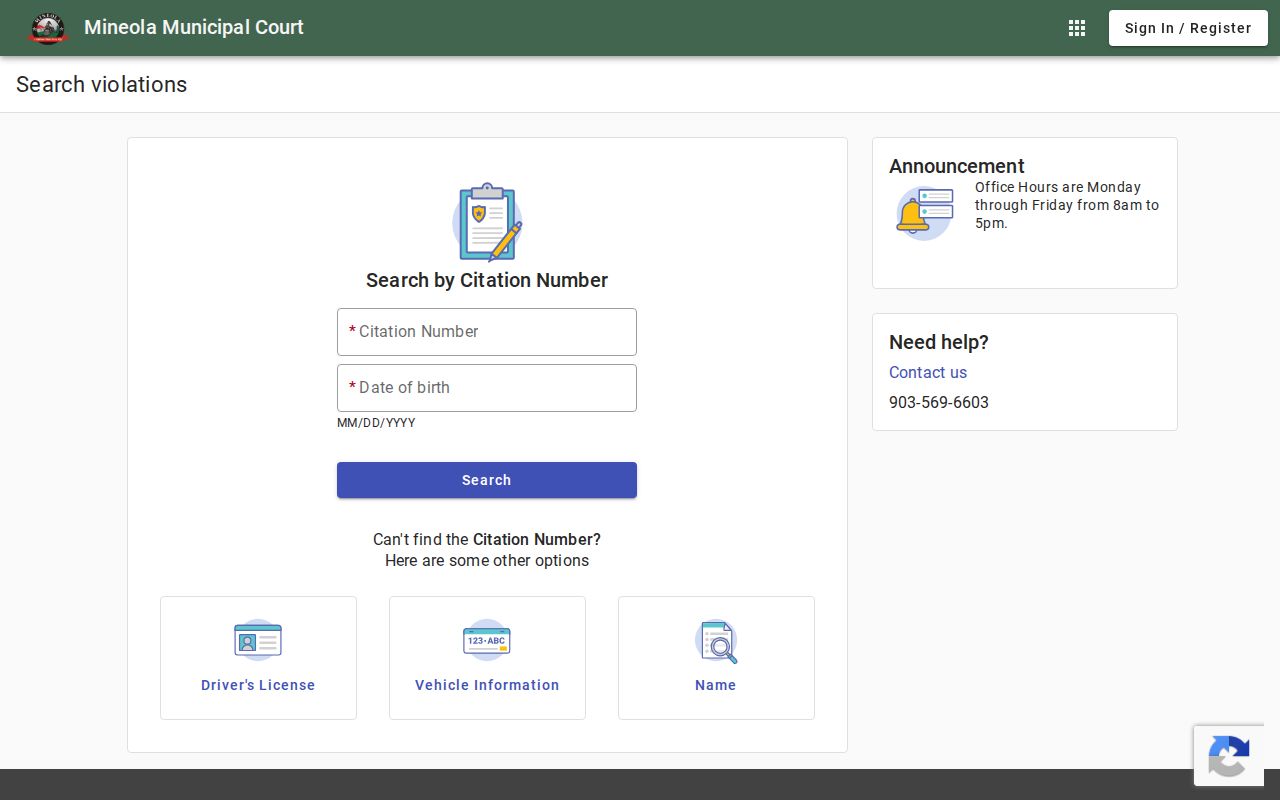Click the citation clipboard illustration

pos(487,222)
